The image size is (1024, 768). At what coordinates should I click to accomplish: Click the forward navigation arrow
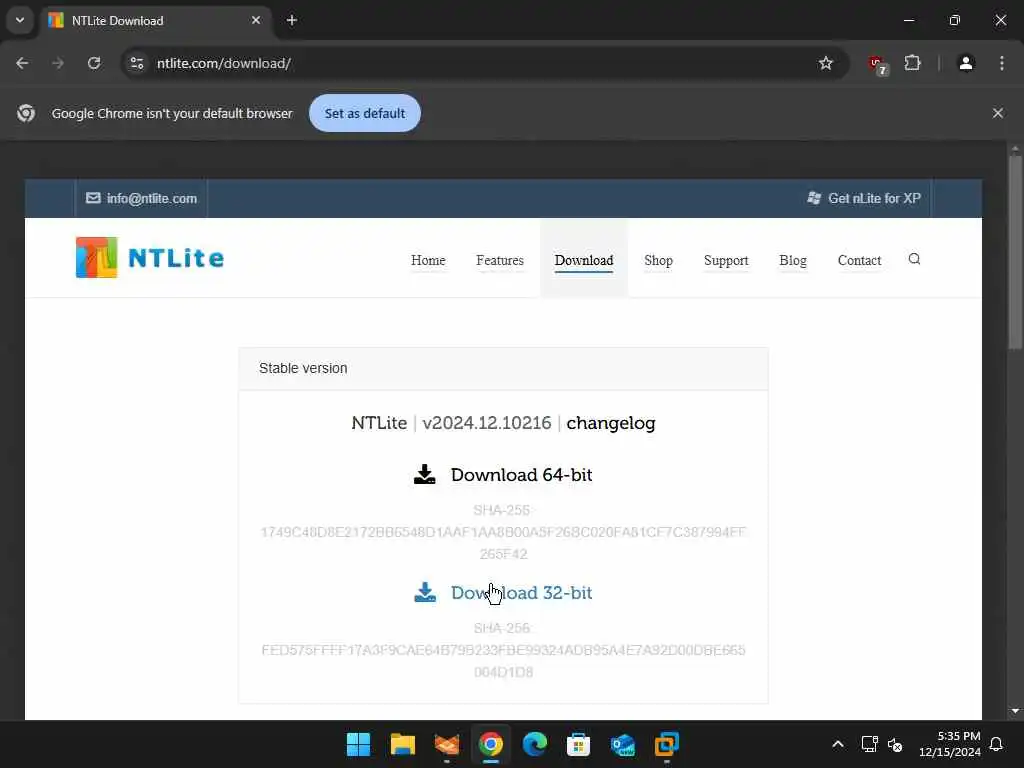tap(58, 63)
